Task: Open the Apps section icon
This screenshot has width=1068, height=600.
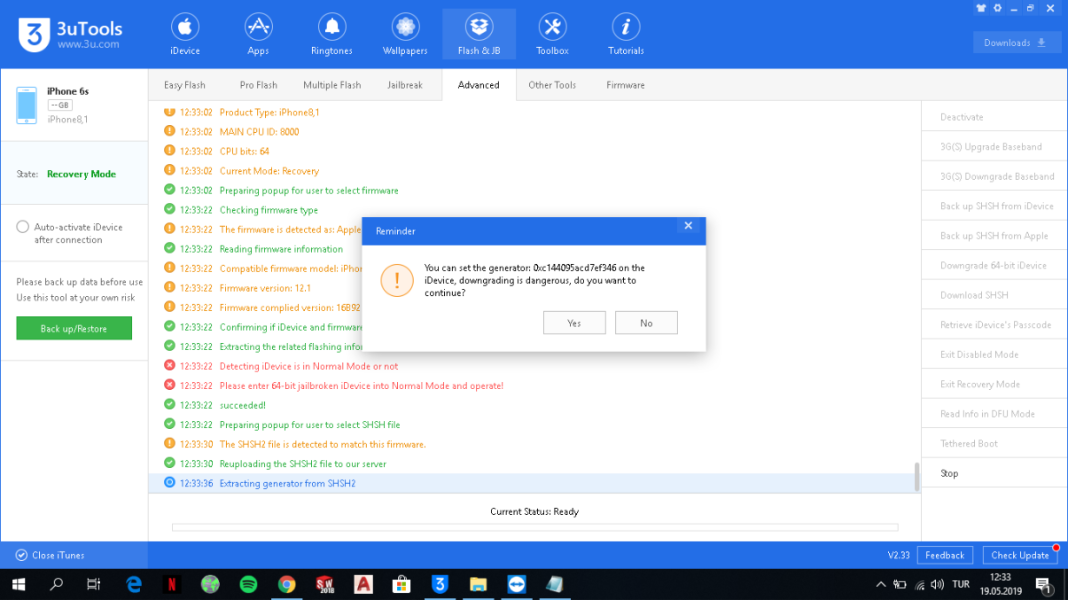Action: pos(258,27)
